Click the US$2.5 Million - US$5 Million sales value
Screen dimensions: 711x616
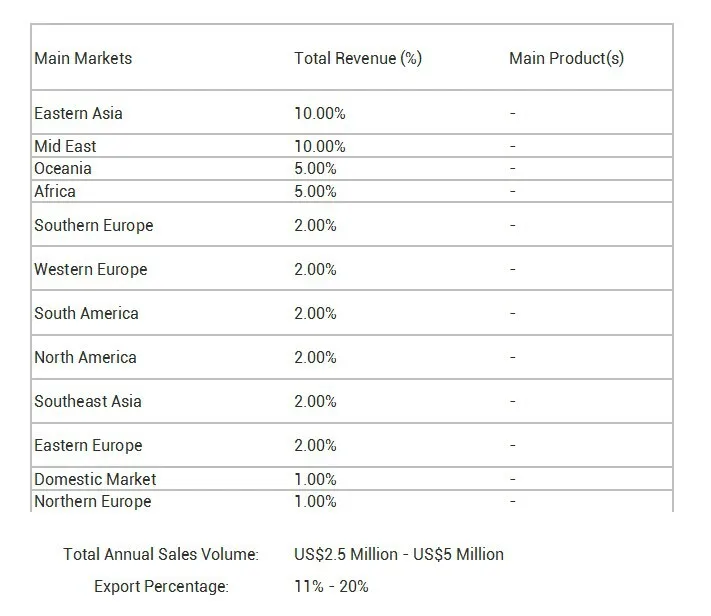click(x=399, y=554)
